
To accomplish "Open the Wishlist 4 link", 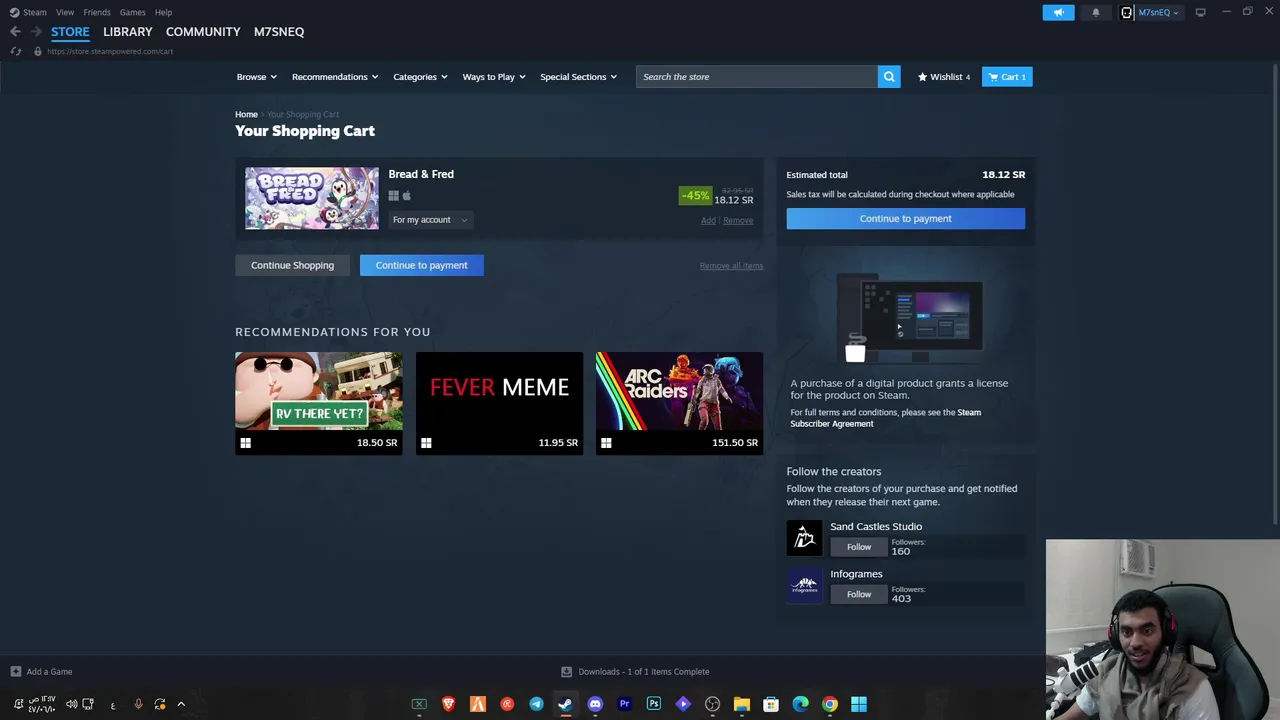I will pos(944,77).
